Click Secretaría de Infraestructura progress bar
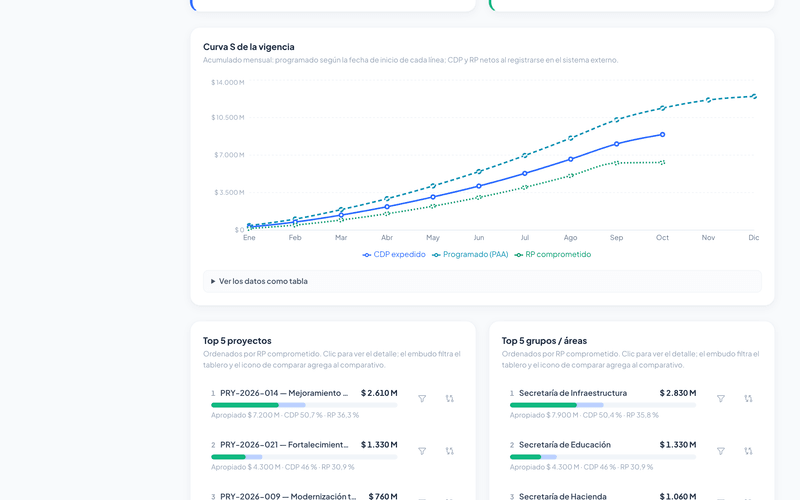The image size is (800, 500). coord(603,405)
